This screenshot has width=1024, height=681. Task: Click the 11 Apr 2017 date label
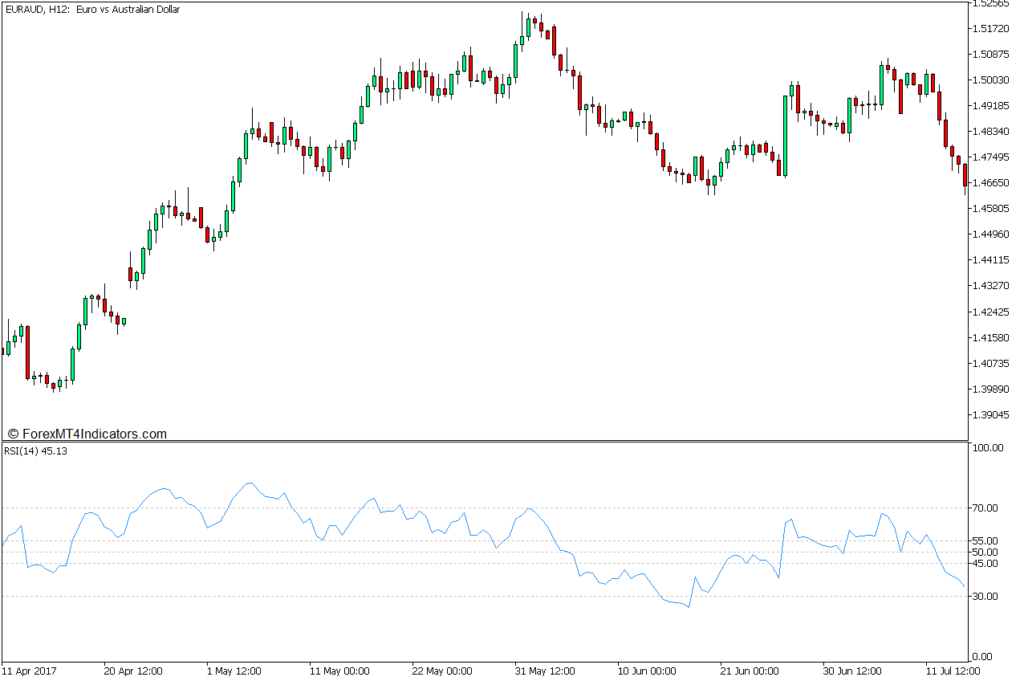(32, 670)
